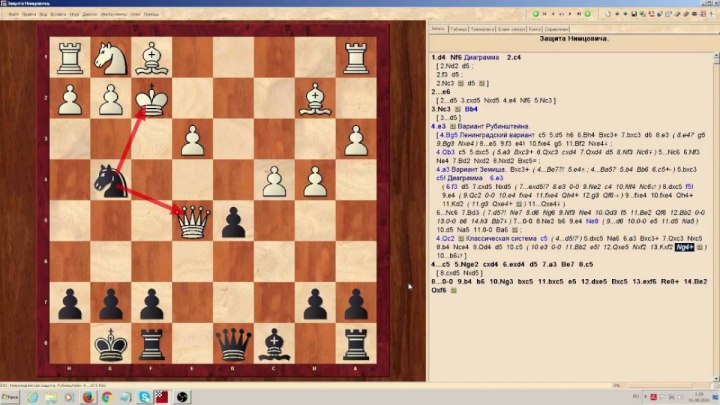Image resolution: width=720 pixels, height=405 pixels.
Task: Open Firefox from the taskbar
Action: click(x=87, y=397)
